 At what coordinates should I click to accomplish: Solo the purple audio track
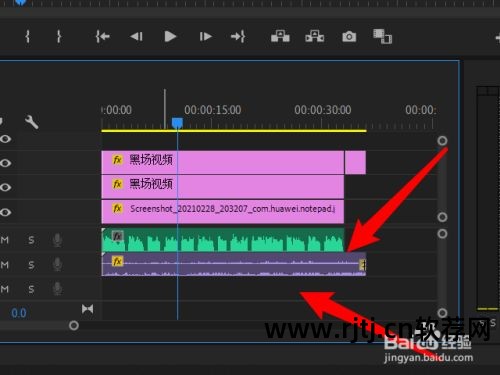[31, 265]
